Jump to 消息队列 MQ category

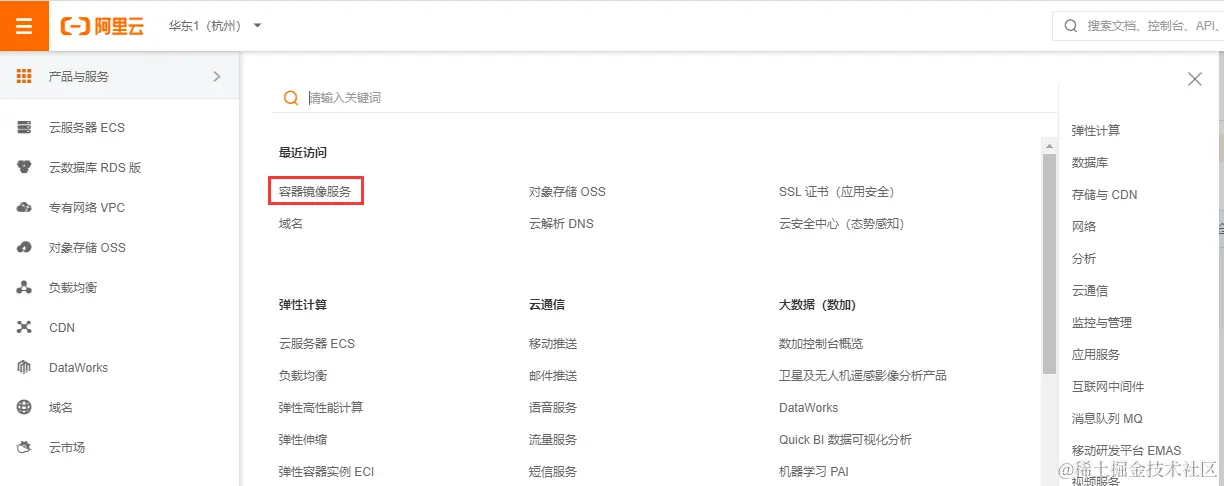1107,418
